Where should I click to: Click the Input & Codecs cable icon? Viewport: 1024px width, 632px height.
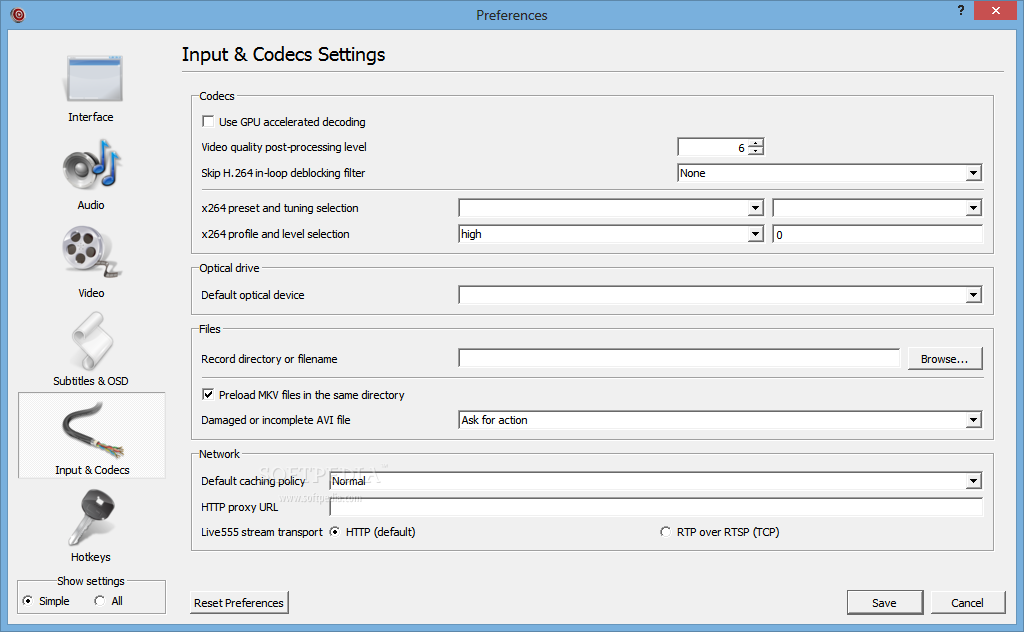pyautogui.click(x=91, y=431)
